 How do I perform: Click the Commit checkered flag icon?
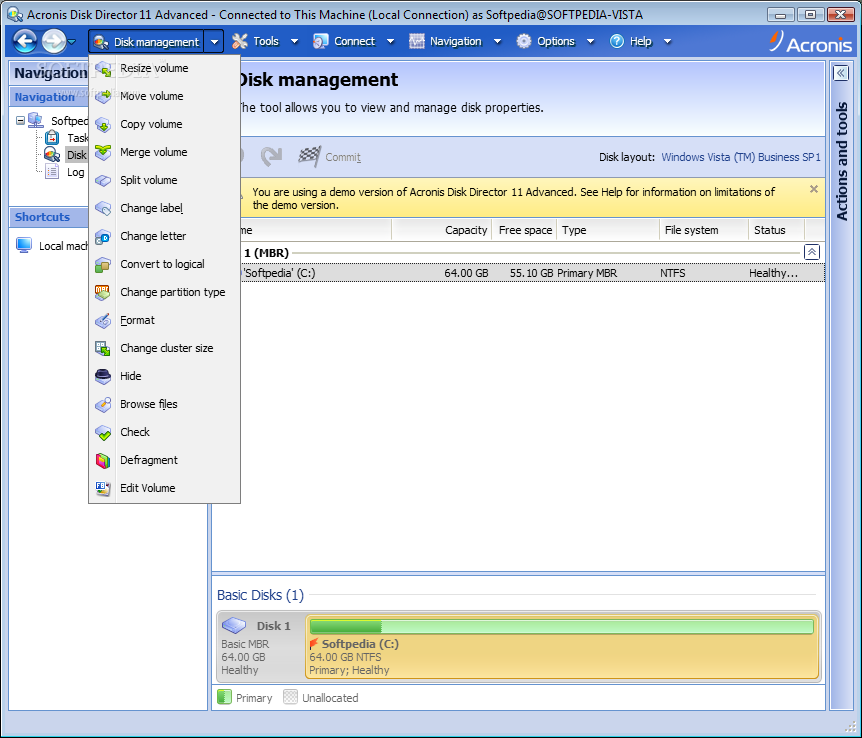tap(310, 157)
